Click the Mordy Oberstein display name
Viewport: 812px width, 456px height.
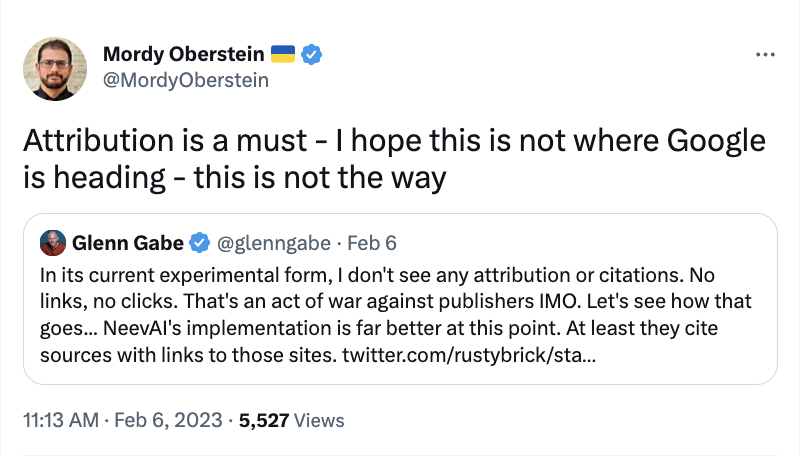coord(184,54)
